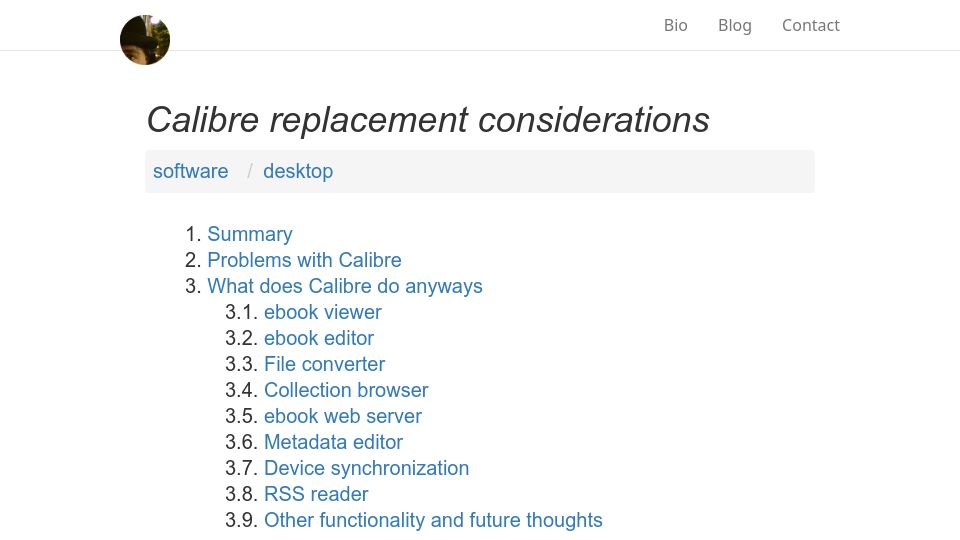The height and width of the screenshot is (540, 960).
Task: Jump to the Summary section
Action: [250, 234]
